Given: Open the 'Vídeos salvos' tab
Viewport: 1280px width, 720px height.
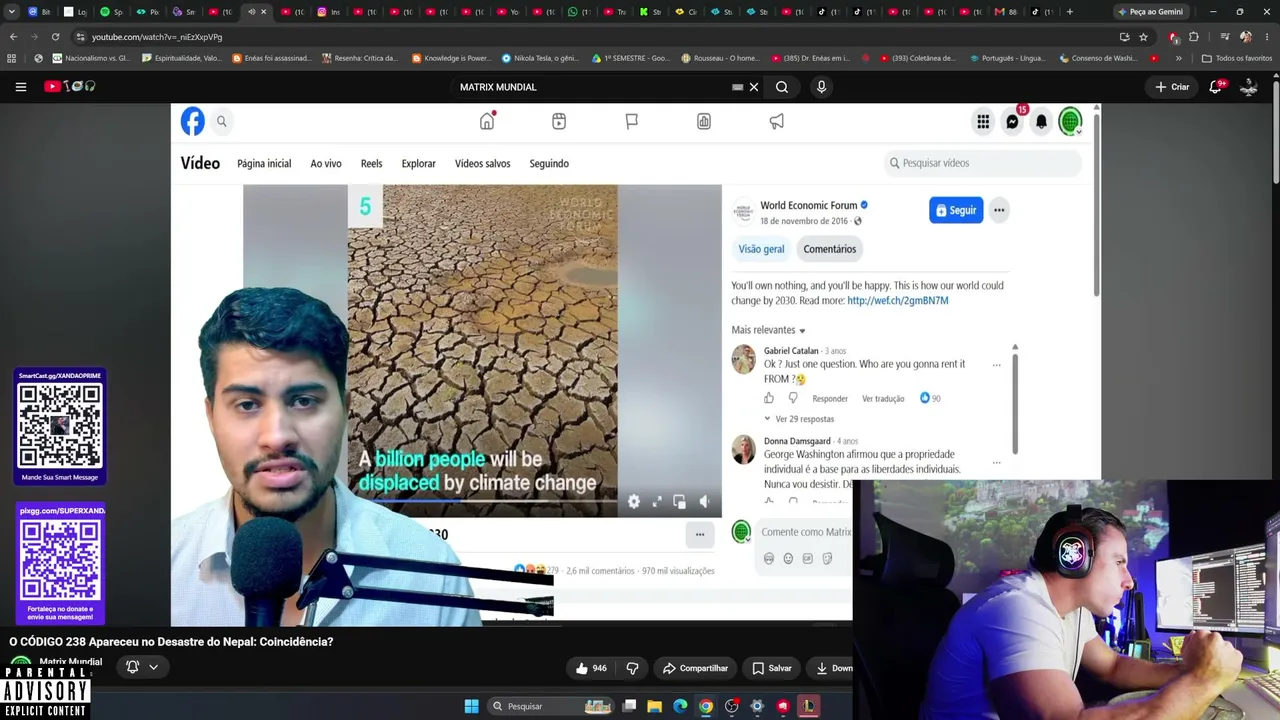Looking at the screenshot, I should click(482, 163).
